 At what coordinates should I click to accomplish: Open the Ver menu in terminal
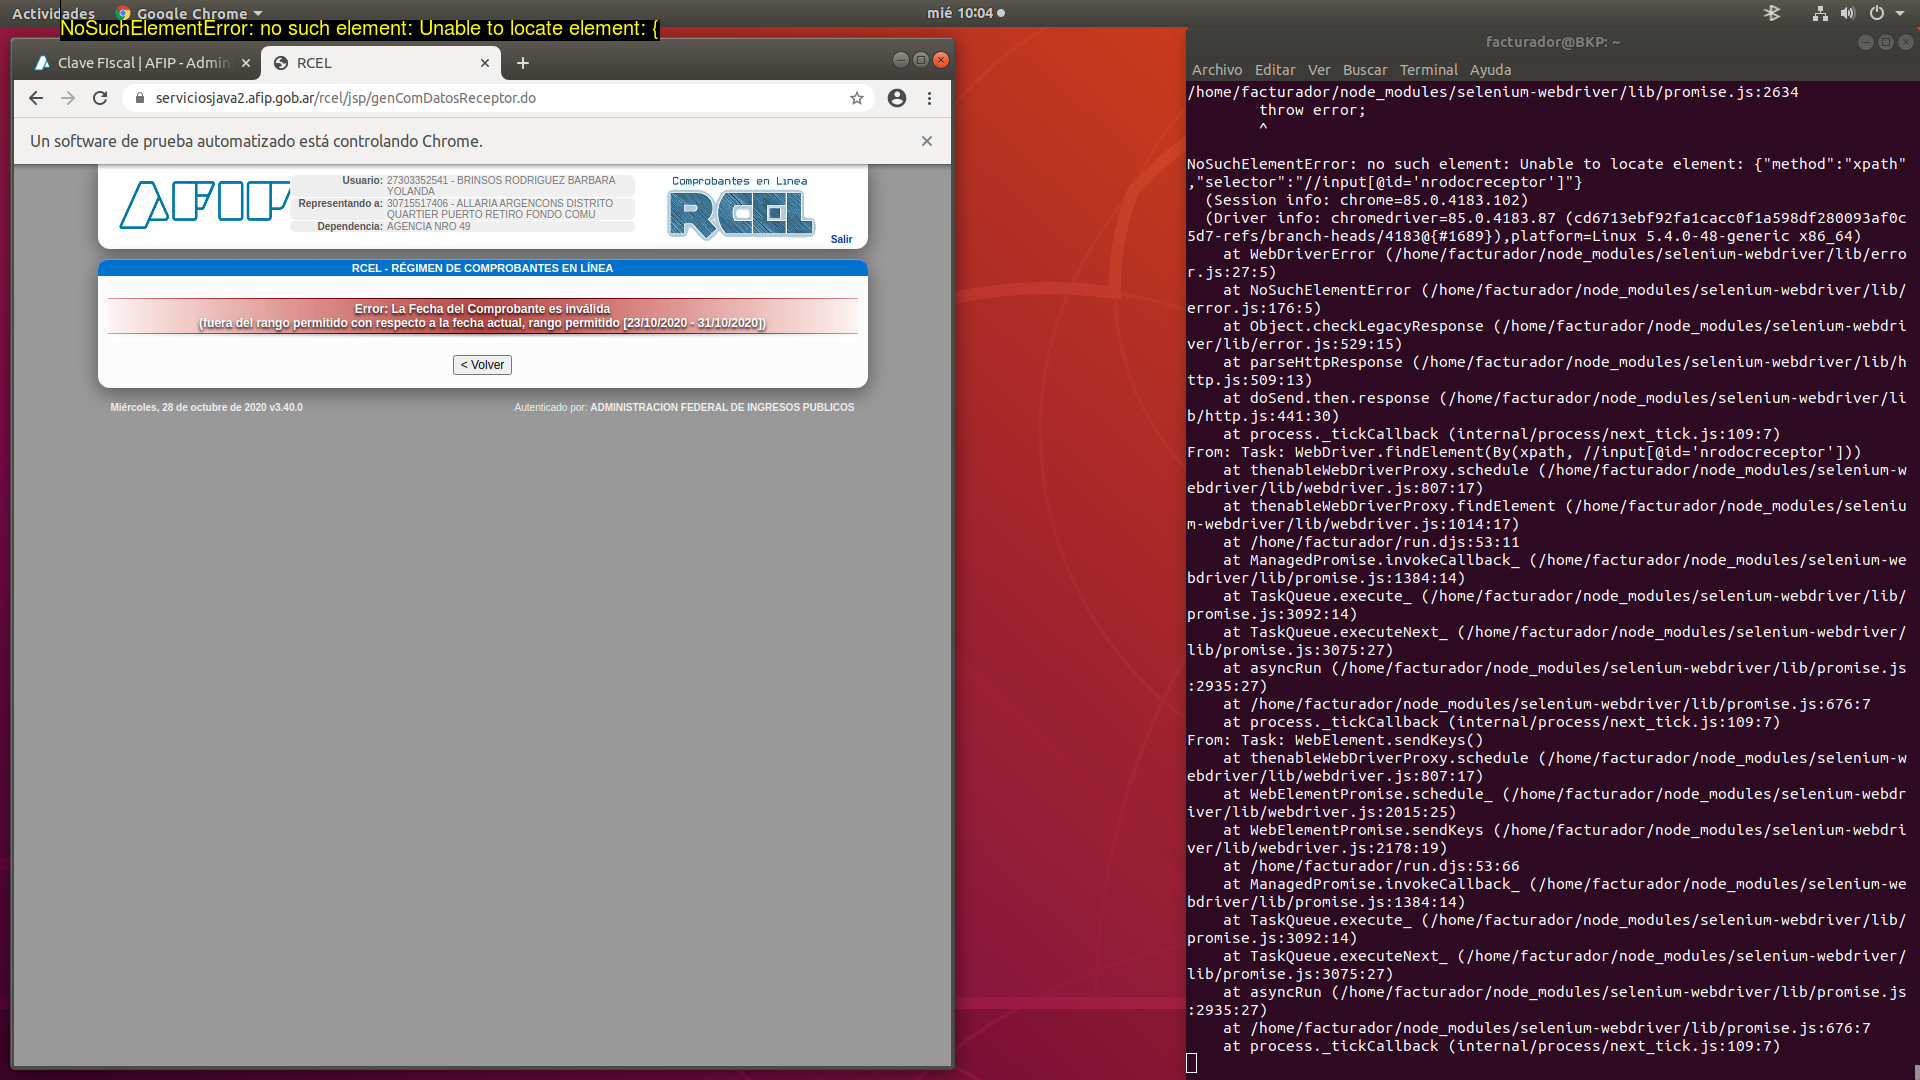1319,70
